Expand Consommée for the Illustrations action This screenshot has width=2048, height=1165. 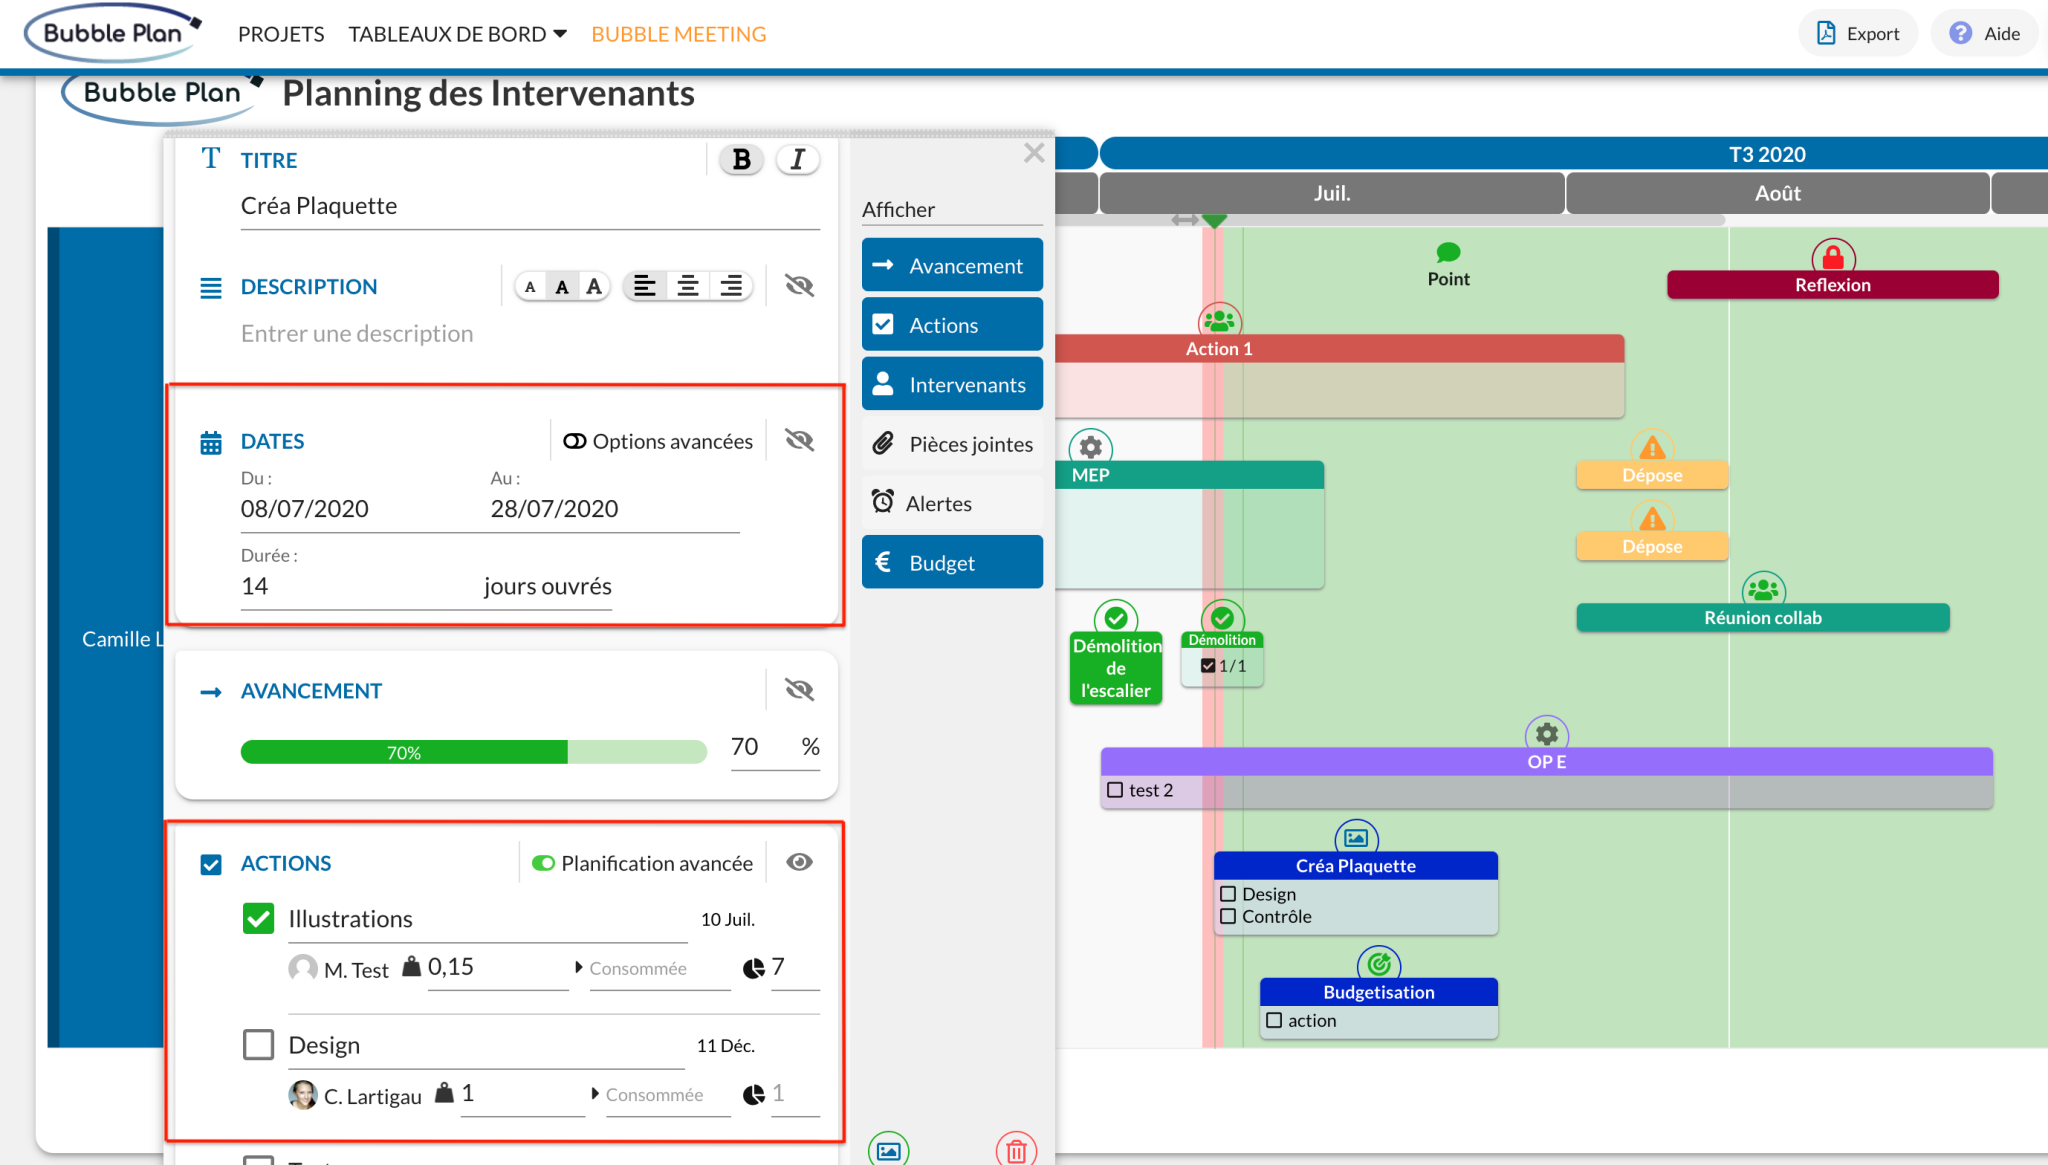tap(639, 967)
